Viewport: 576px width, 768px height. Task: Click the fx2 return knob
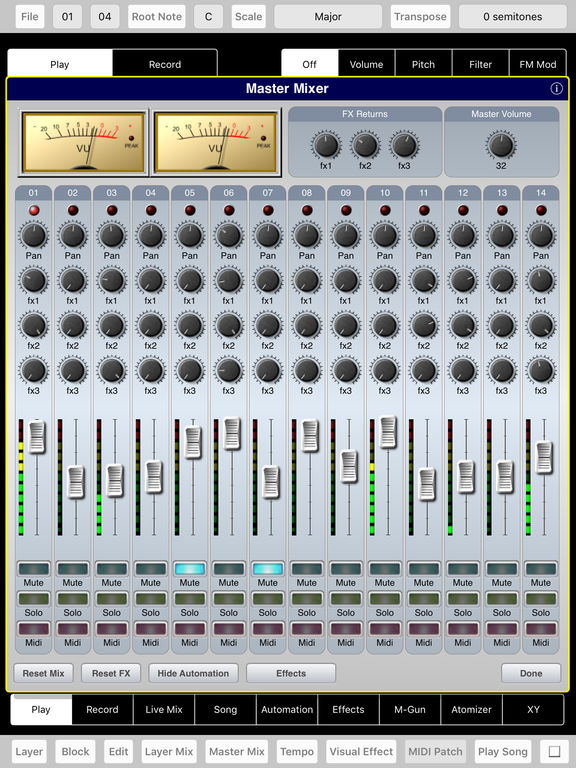point(365,145)
